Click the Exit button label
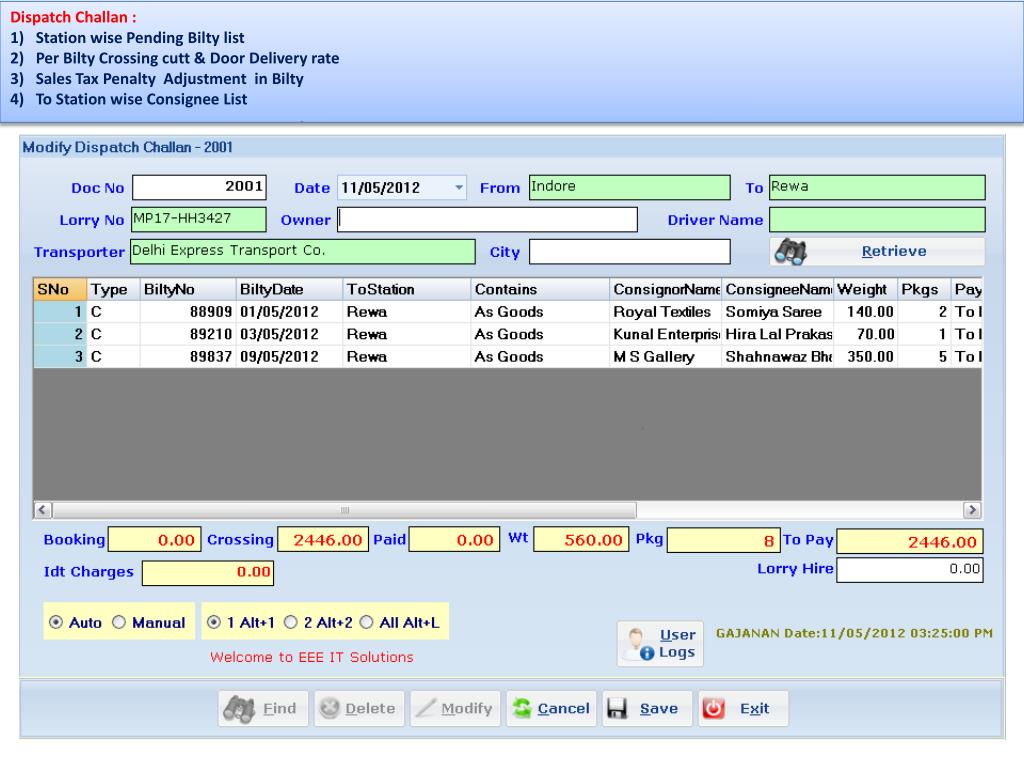Screen dimensions: 1024x768 click(x=754, y=709)
